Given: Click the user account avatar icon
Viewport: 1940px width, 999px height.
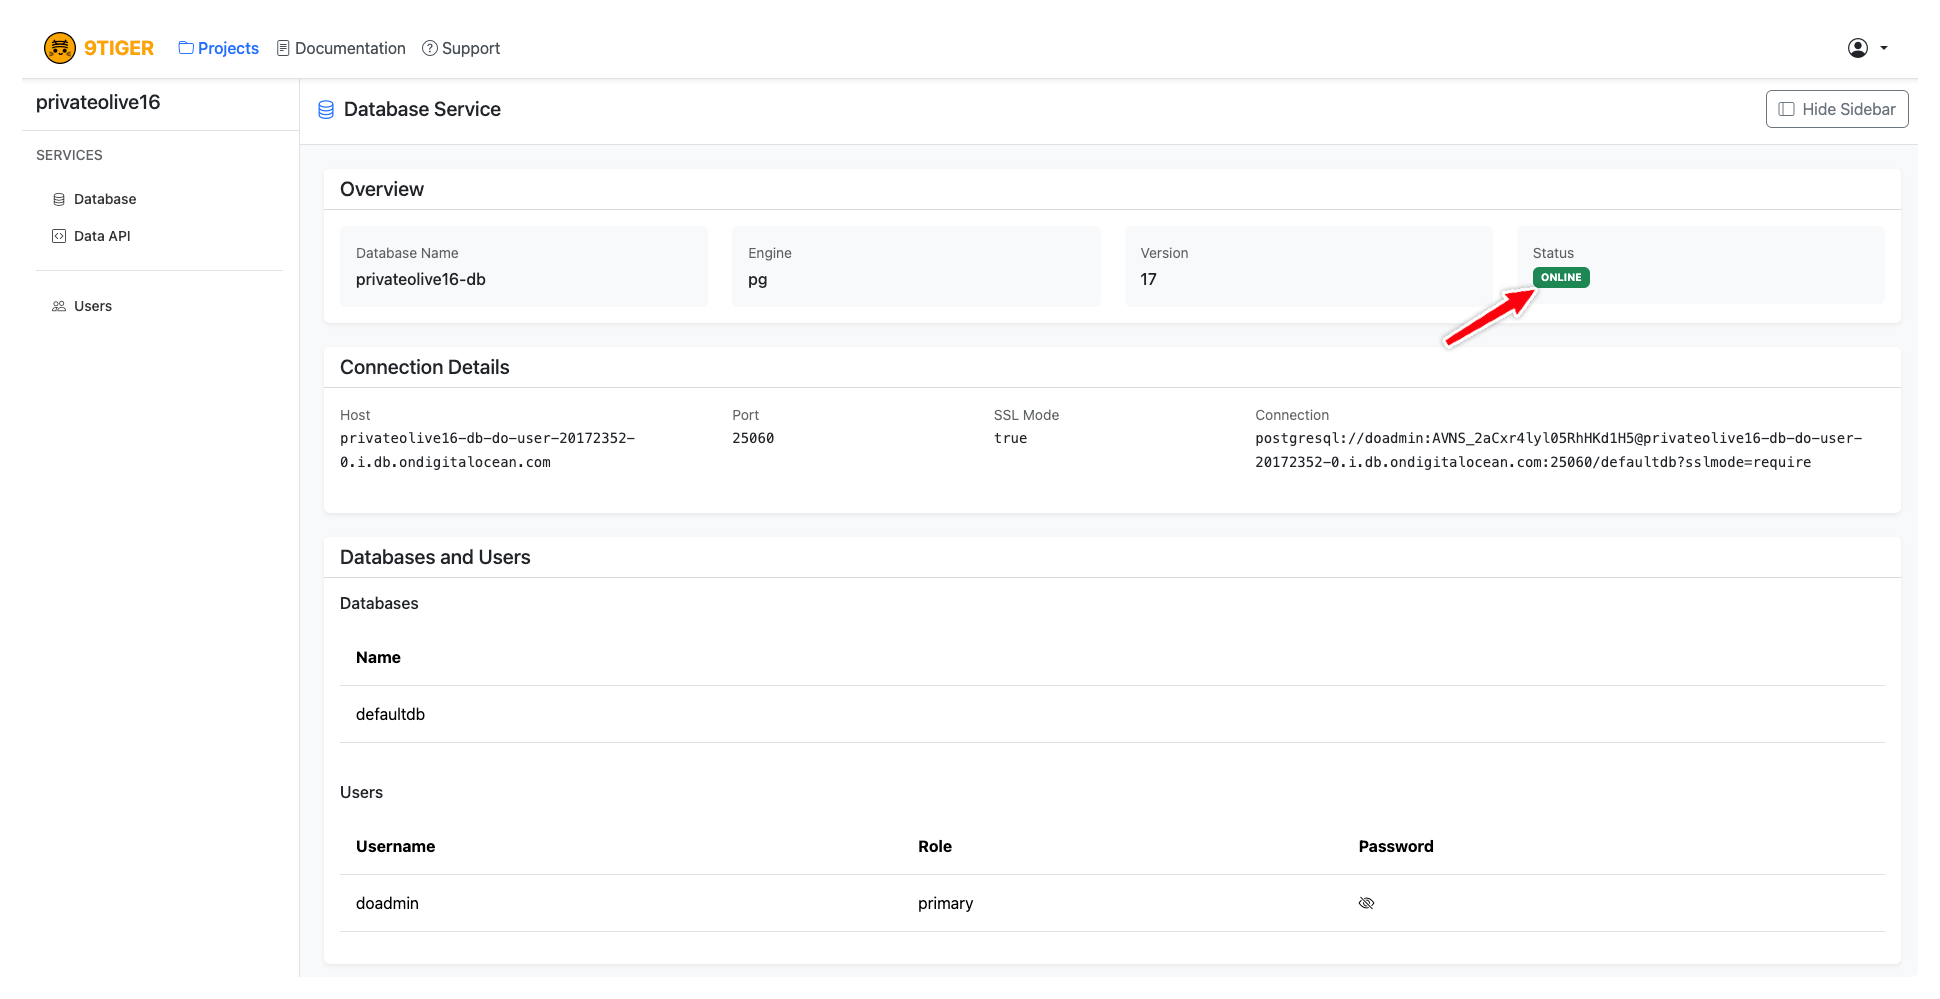Looking at the screenshot, I should 1857,48.
